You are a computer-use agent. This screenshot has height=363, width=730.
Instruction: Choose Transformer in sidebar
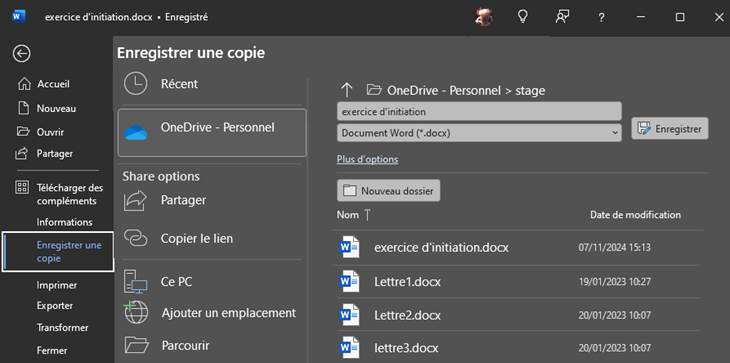pos(62,328)
